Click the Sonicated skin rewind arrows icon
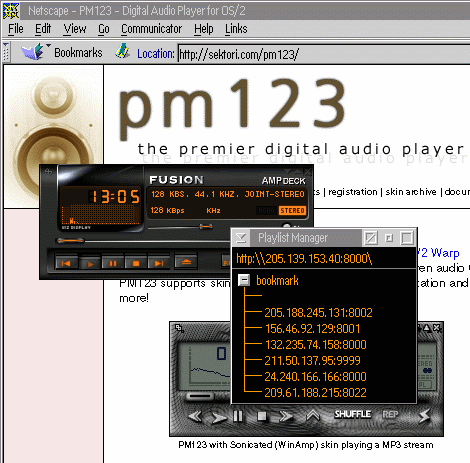Image resolution: width=470 pixels, height=463 pixels. point(195,416)
